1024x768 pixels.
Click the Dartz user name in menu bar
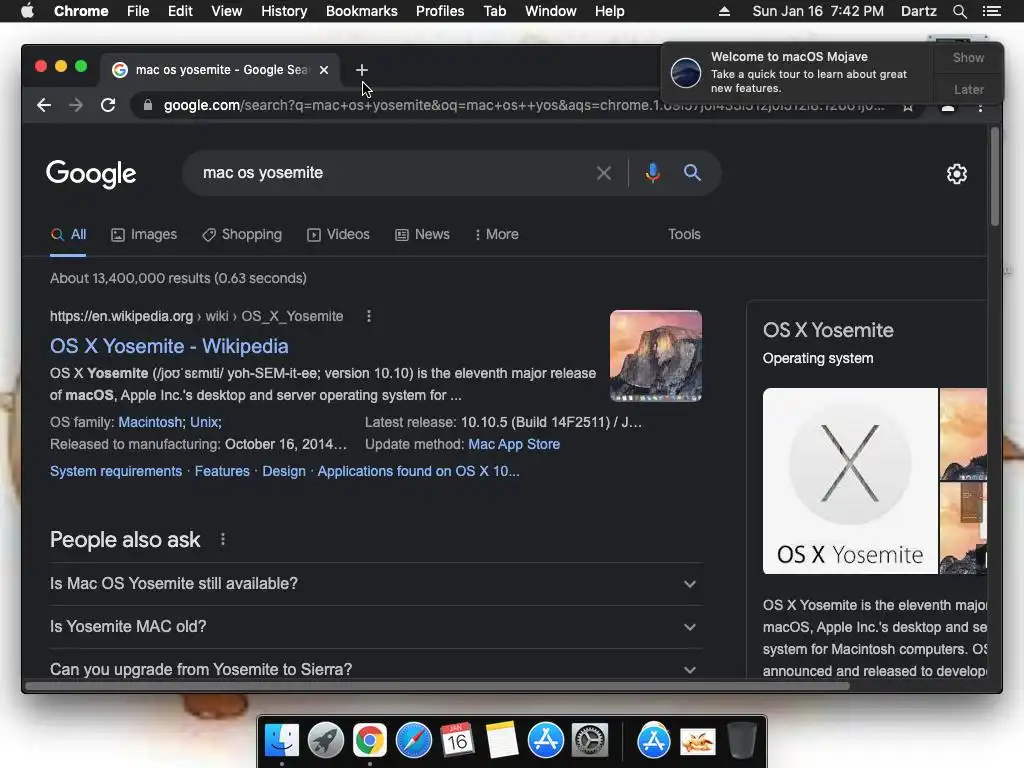coord(918,11)
